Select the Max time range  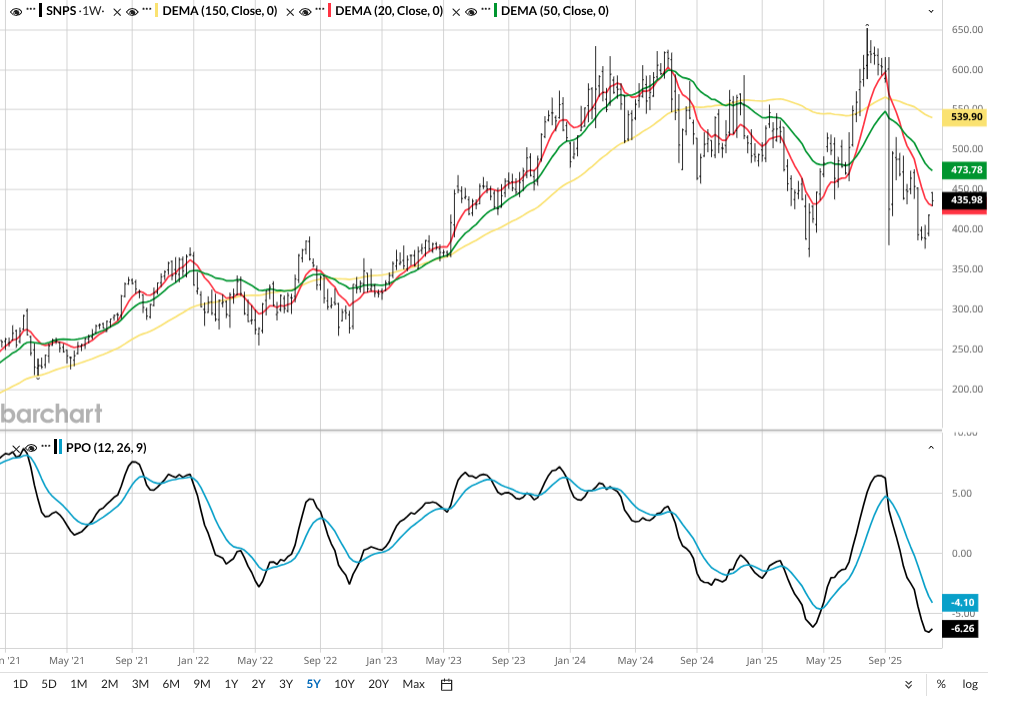coord(413,684)
